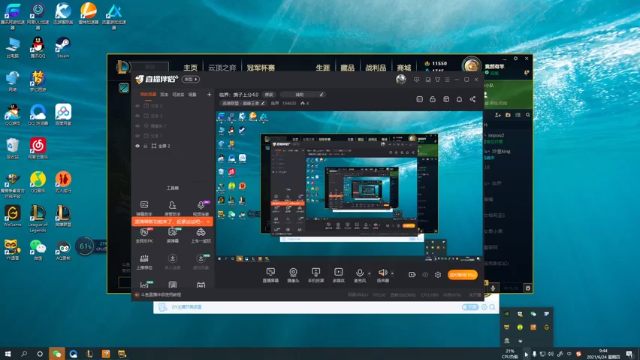This screenshot has width=640, height=360.
Task: Open 商城 tab in League client
Action: (x=404, y=68)
